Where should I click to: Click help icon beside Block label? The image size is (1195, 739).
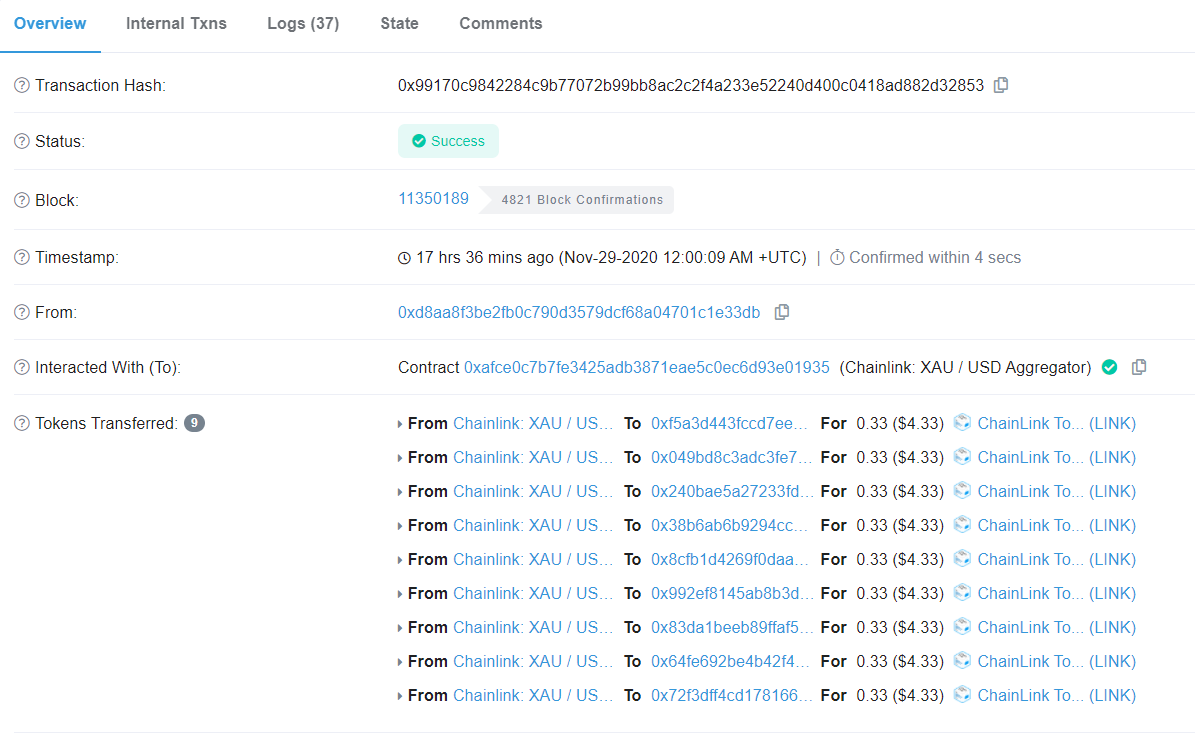coord(22,200)
